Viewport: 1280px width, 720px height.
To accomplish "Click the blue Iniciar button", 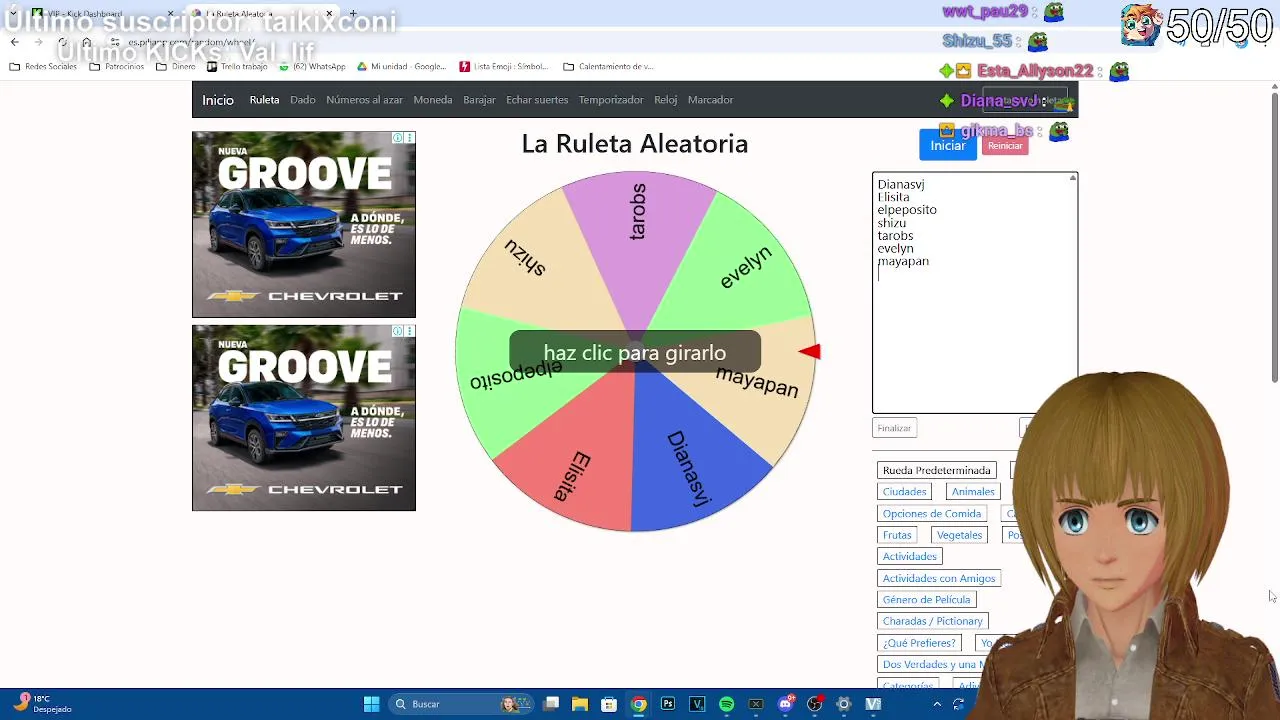I will [948, 145].
